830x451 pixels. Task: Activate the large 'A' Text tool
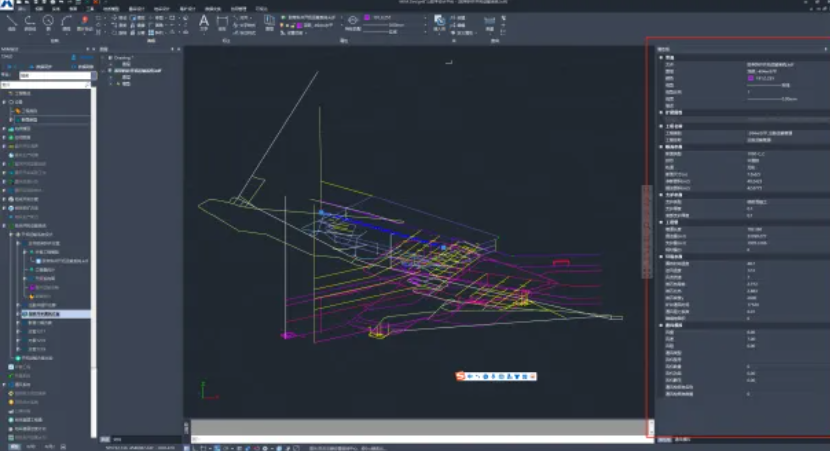click(204, 22)
